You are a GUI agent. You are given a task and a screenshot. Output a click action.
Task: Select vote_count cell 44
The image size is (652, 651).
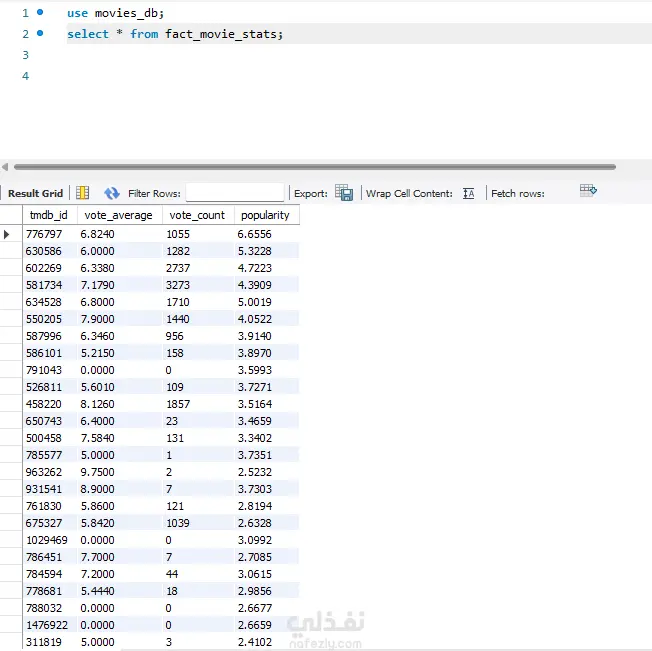pyautogui.click(x=198, y=574)
